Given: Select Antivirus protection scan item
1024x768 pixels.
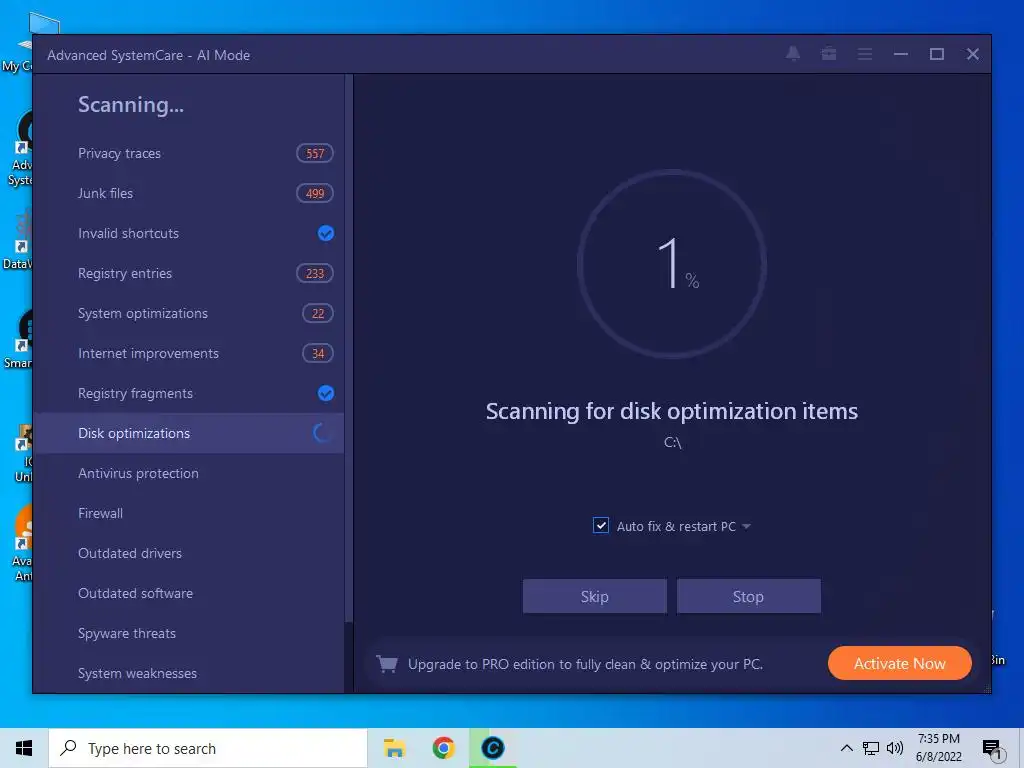Looking at the screenshot, I should click(x=188, y=473).
